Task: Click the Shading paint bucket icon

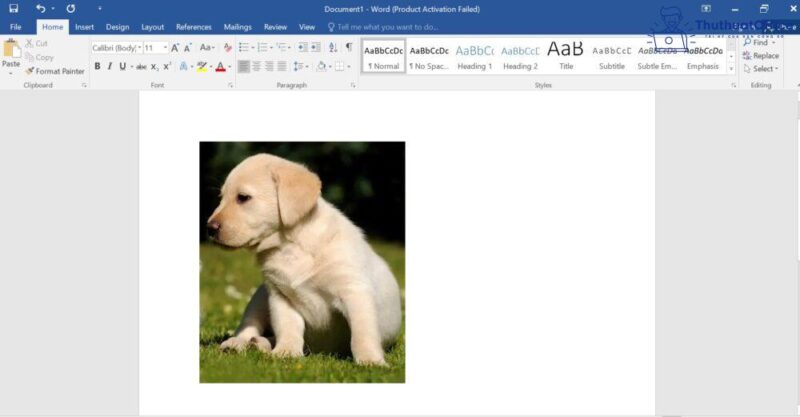Action: click(321, 66)
